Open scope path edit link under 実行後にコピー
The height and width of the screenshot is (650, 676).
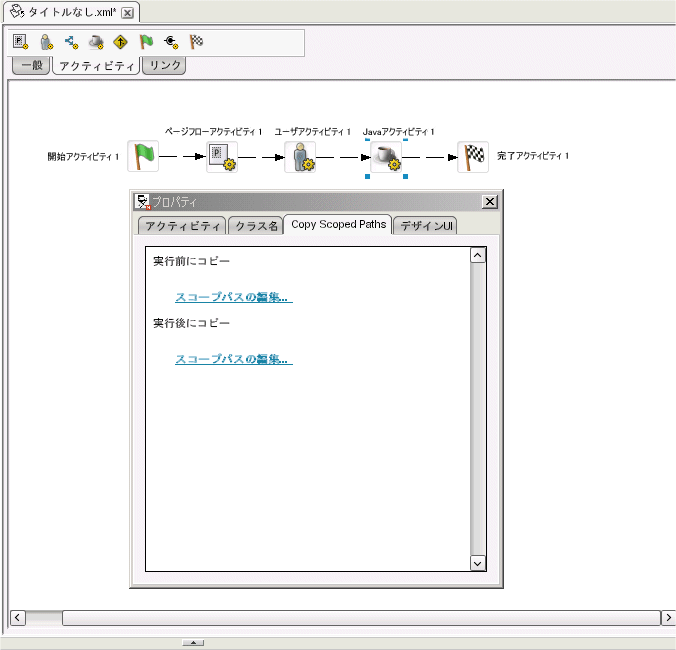(234, 359)
